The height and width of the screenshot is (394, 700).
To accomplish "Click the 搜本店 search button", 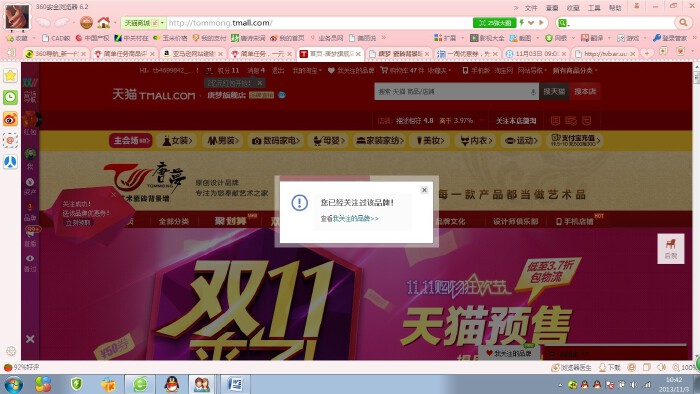I will tap(585, 91).
